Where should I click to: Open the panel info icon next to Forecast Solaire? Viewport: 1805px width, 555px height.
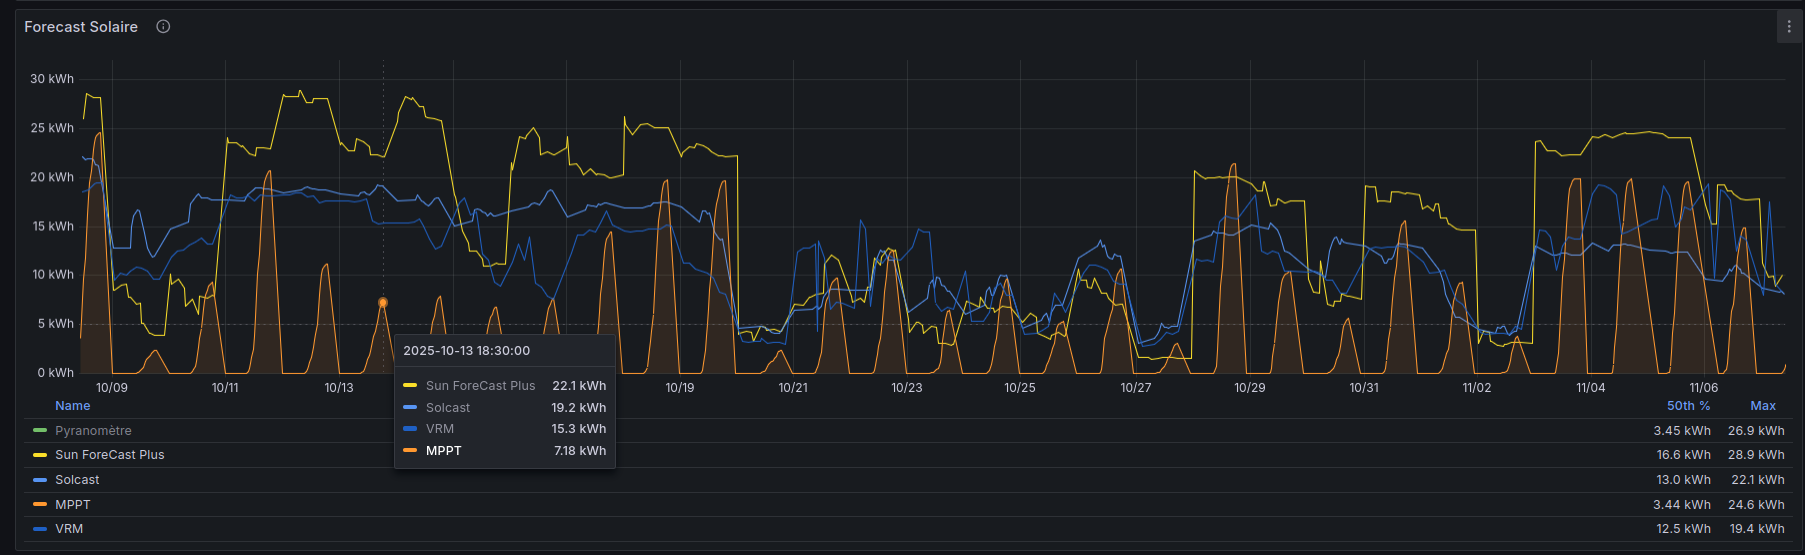click(163, 27)
